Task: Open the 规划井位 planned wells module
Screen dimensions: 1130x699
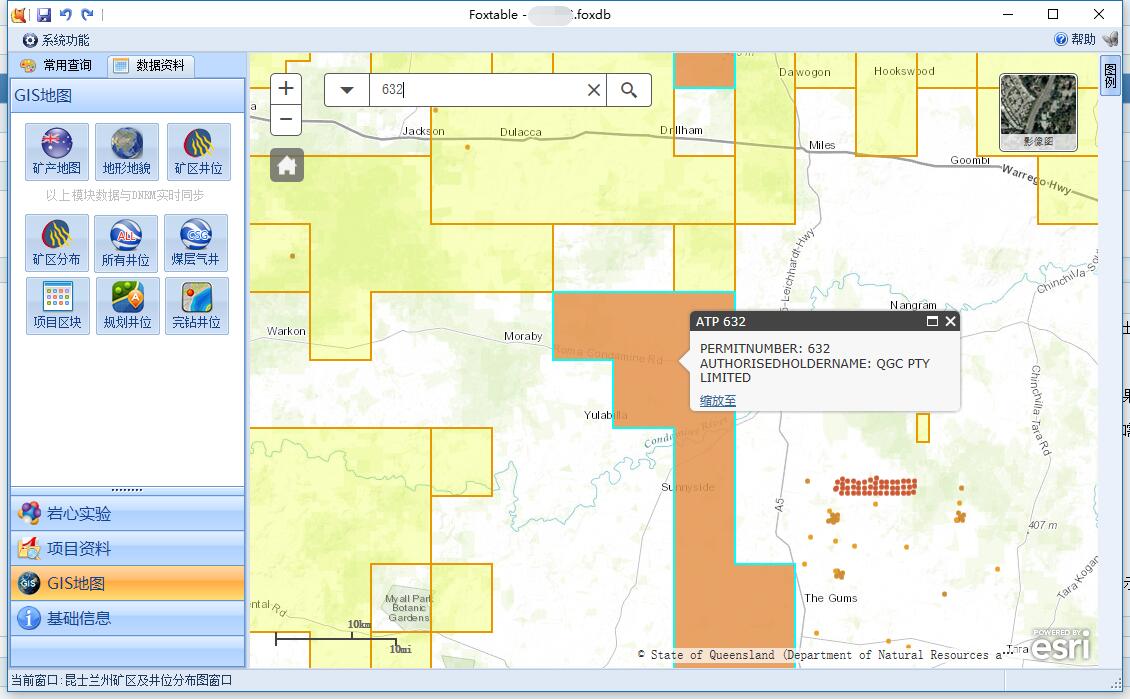Action: click(128, 306)
